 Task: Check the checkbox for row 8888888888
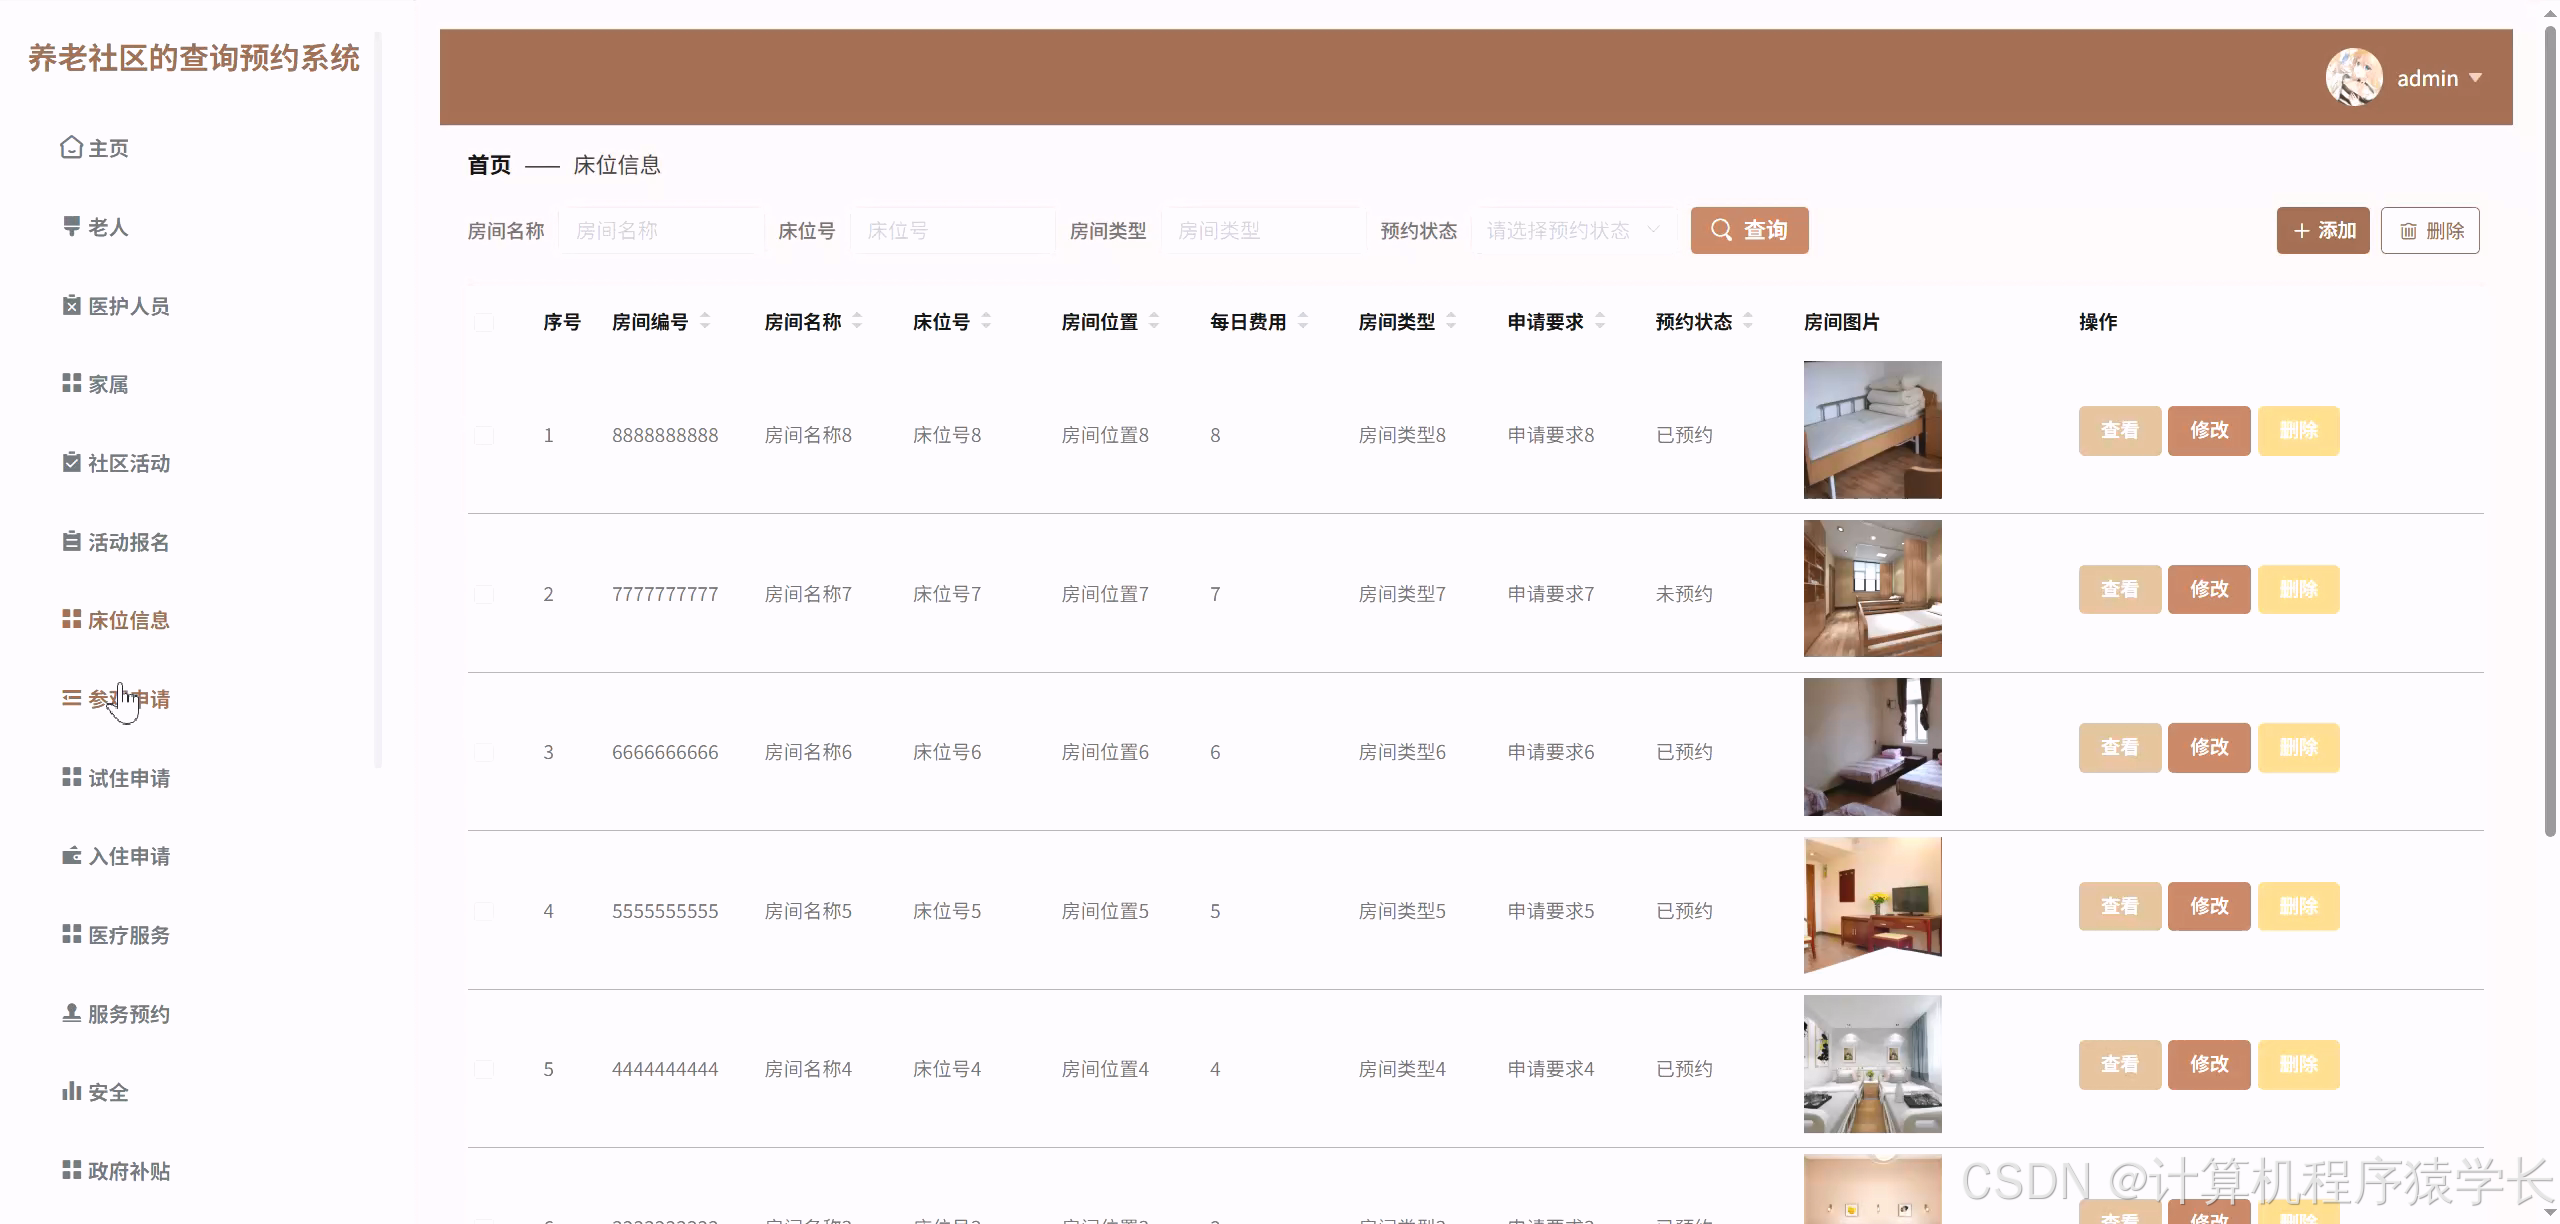point(484,435)
